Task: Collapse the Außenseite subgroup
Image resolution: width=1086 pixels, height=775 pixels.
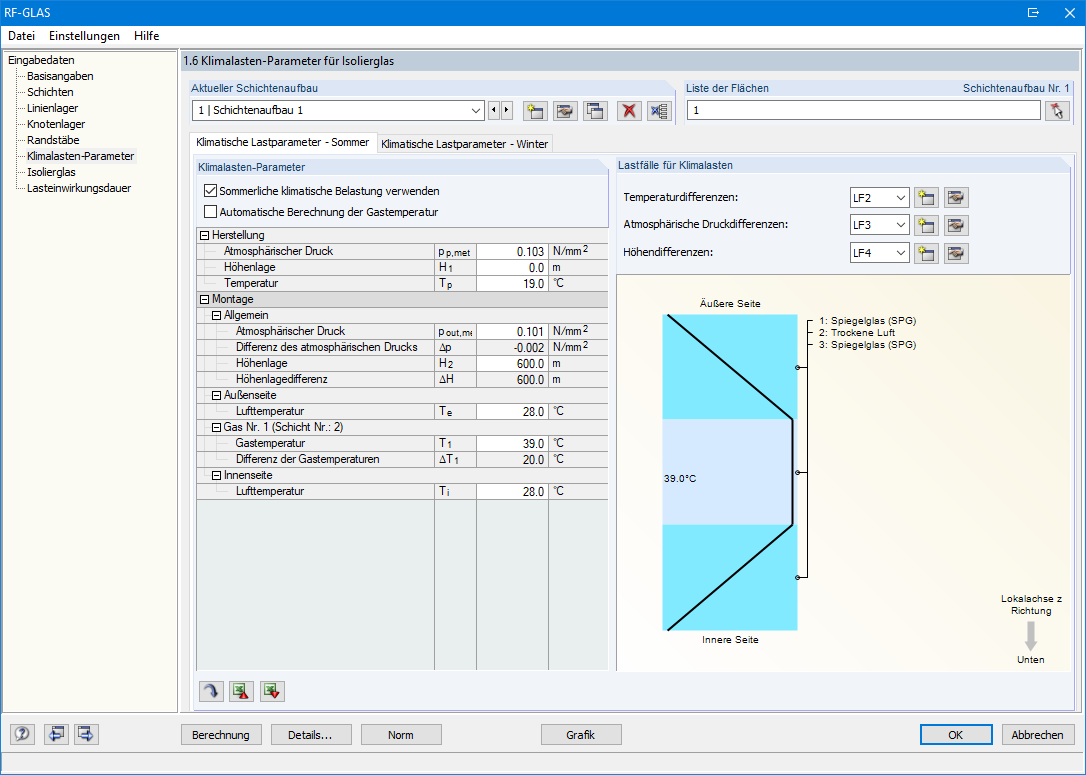Action: (x=216, y=395)
